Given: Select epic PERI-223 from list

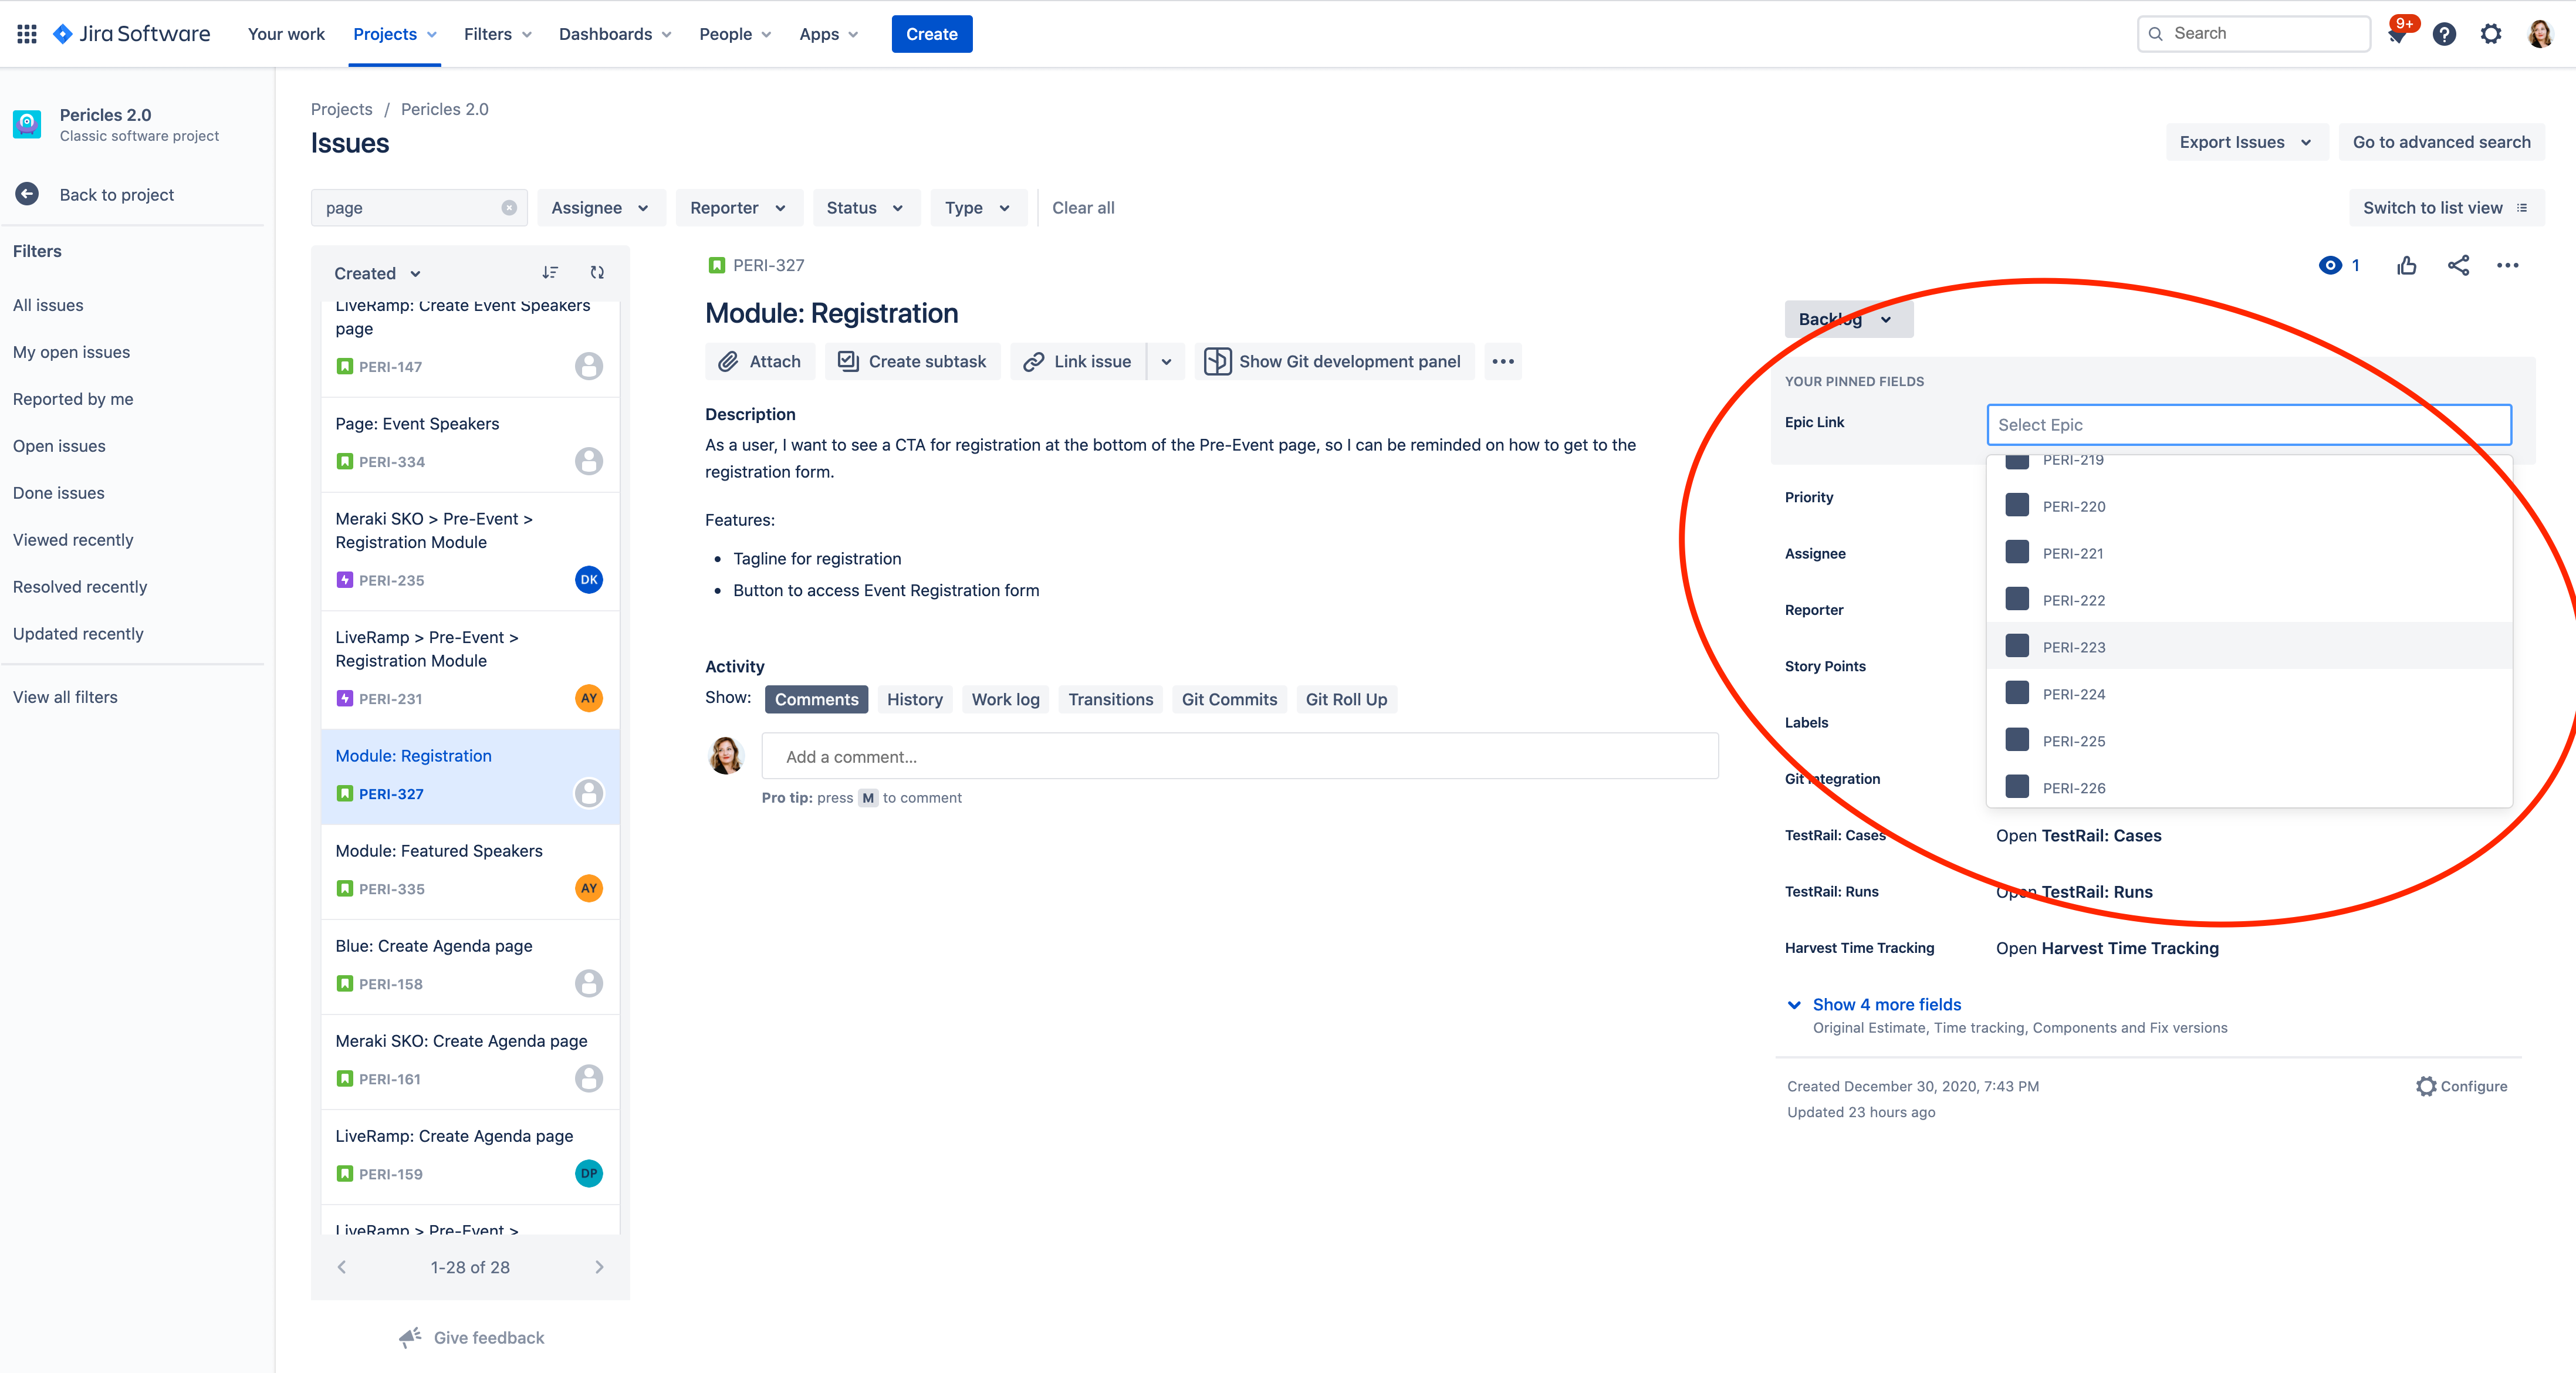Looking at the screenshot, I should click(x=2249, y=646).
